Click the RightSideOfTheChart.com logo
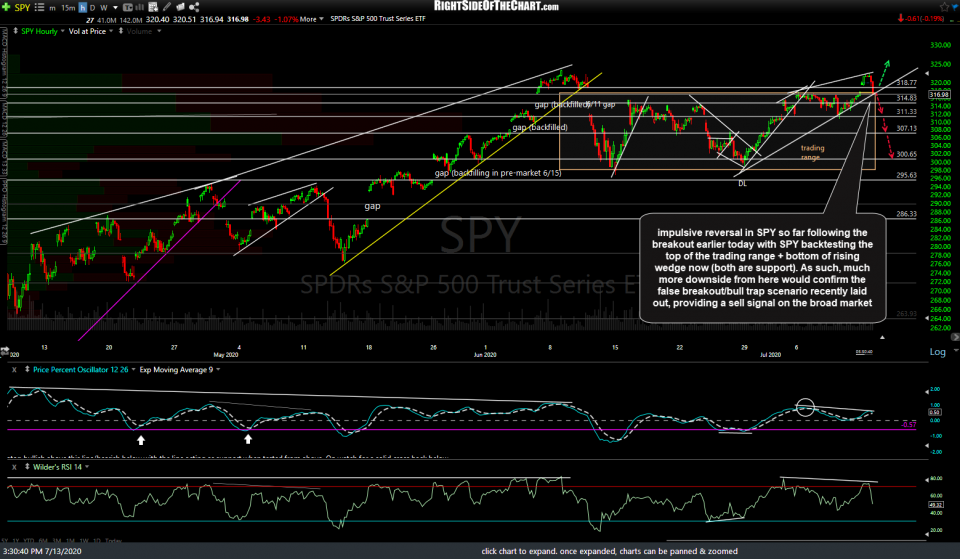The height and width of the screenshot is (559, 960). point(496,6)
